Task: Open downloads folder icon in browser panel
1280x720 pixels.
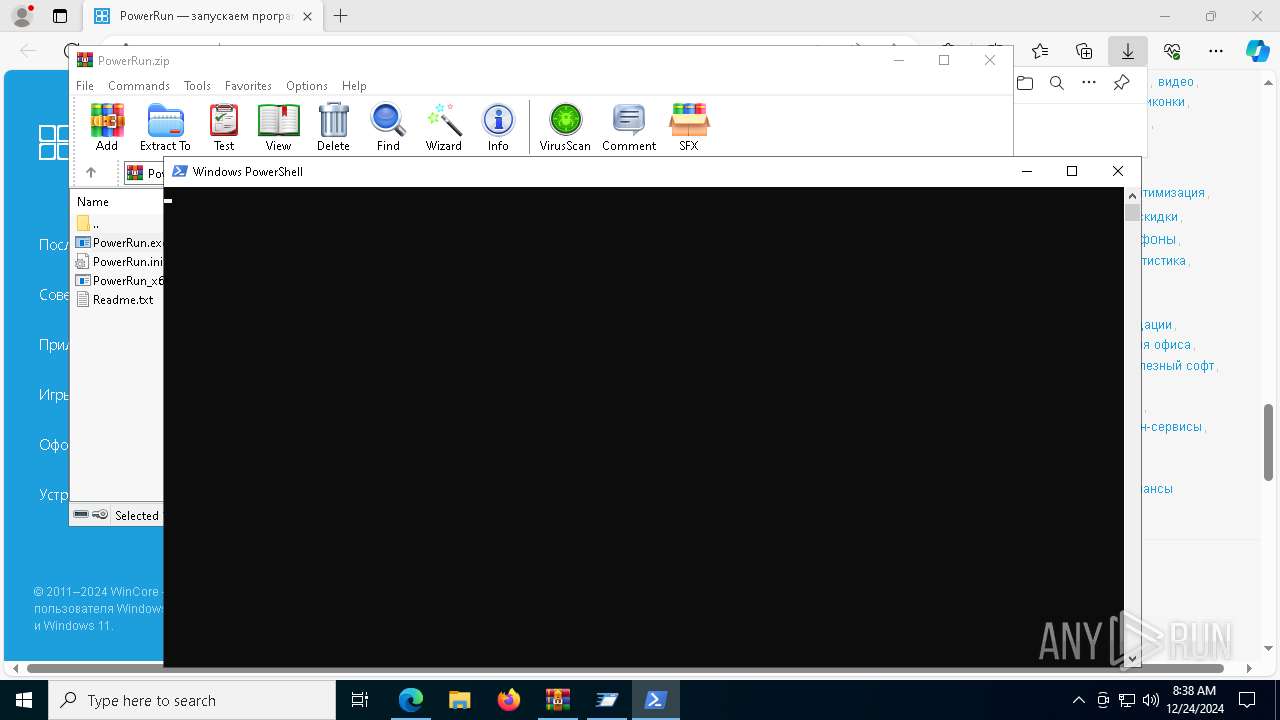Action: coord(1025,83)
